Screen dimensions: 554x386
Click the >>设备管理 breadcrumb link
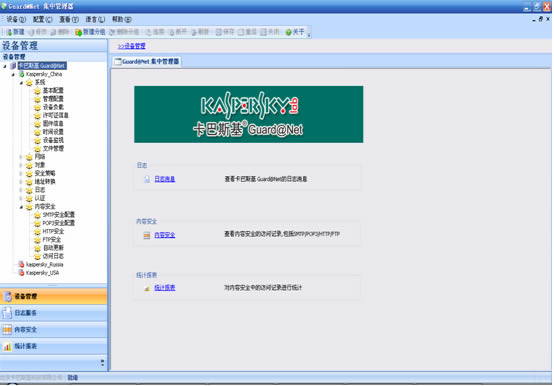click(131, 46)
